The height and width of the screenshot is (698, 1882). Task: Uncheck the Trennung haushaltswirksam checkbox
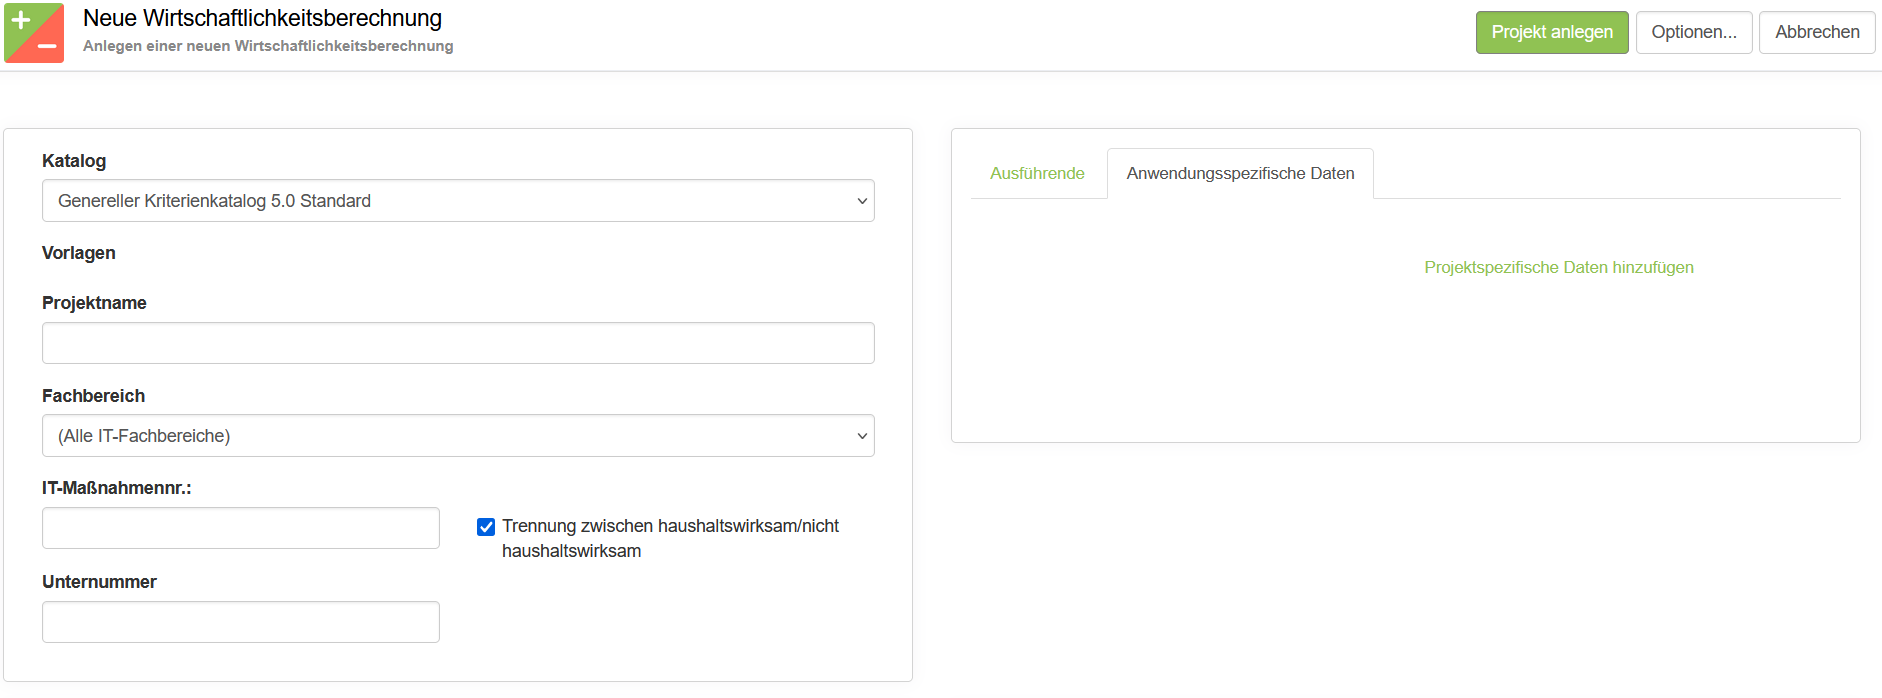click(486, 527)
